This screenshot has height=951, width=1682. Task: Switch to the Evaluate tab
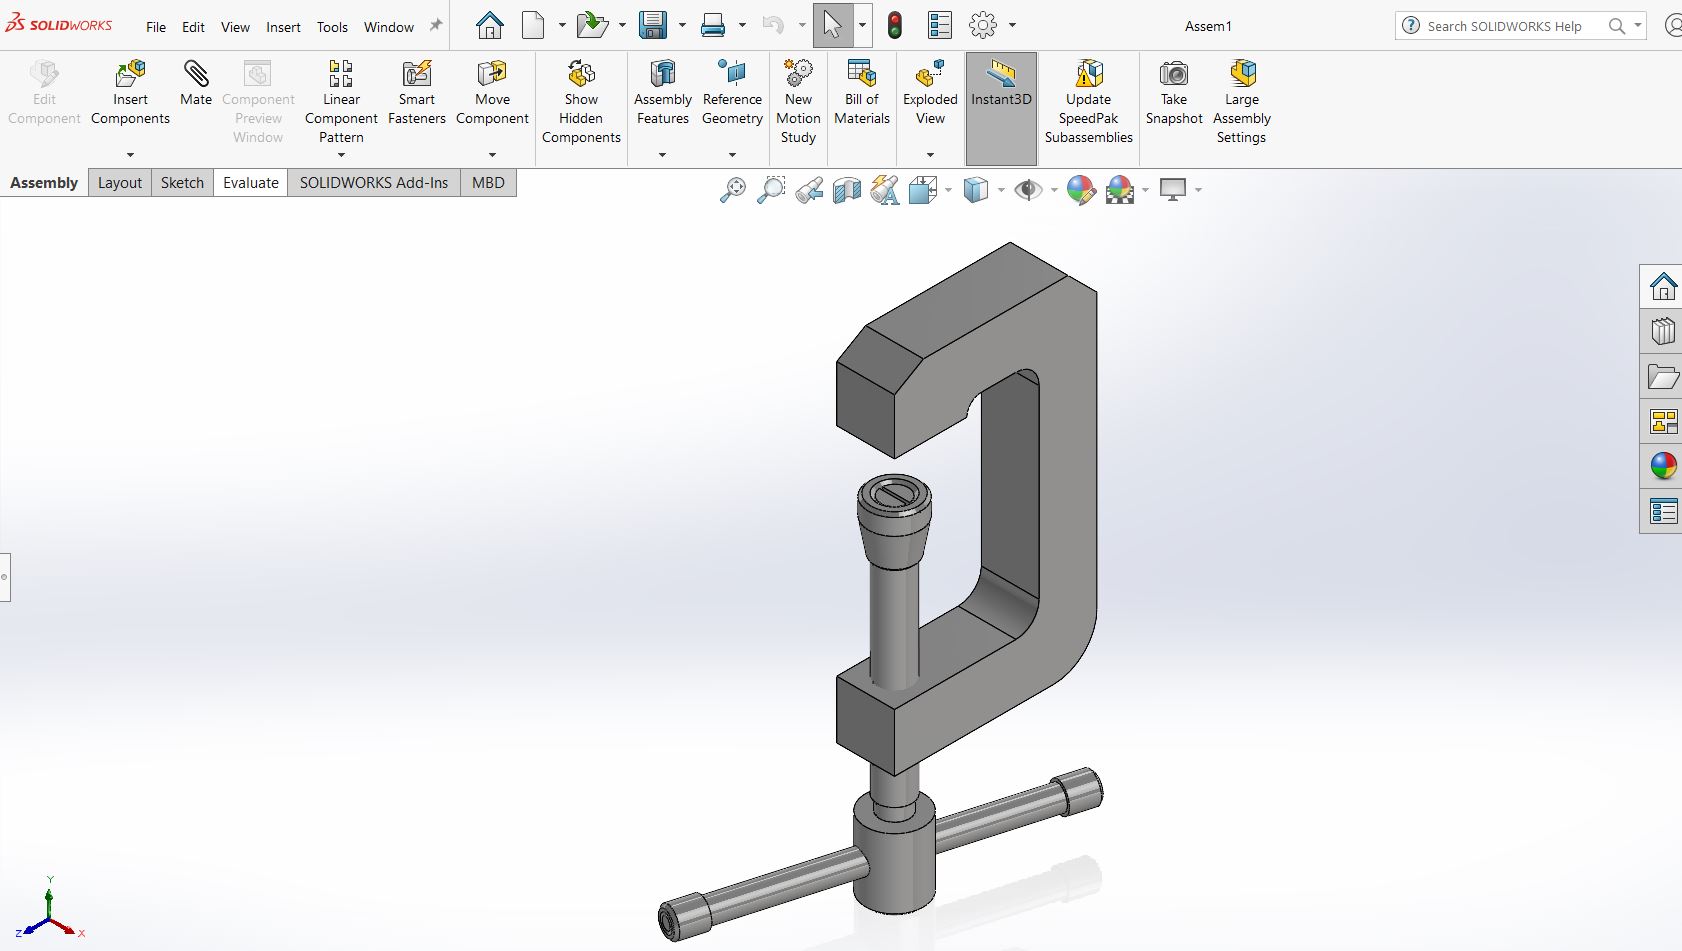tap(250, 183)
